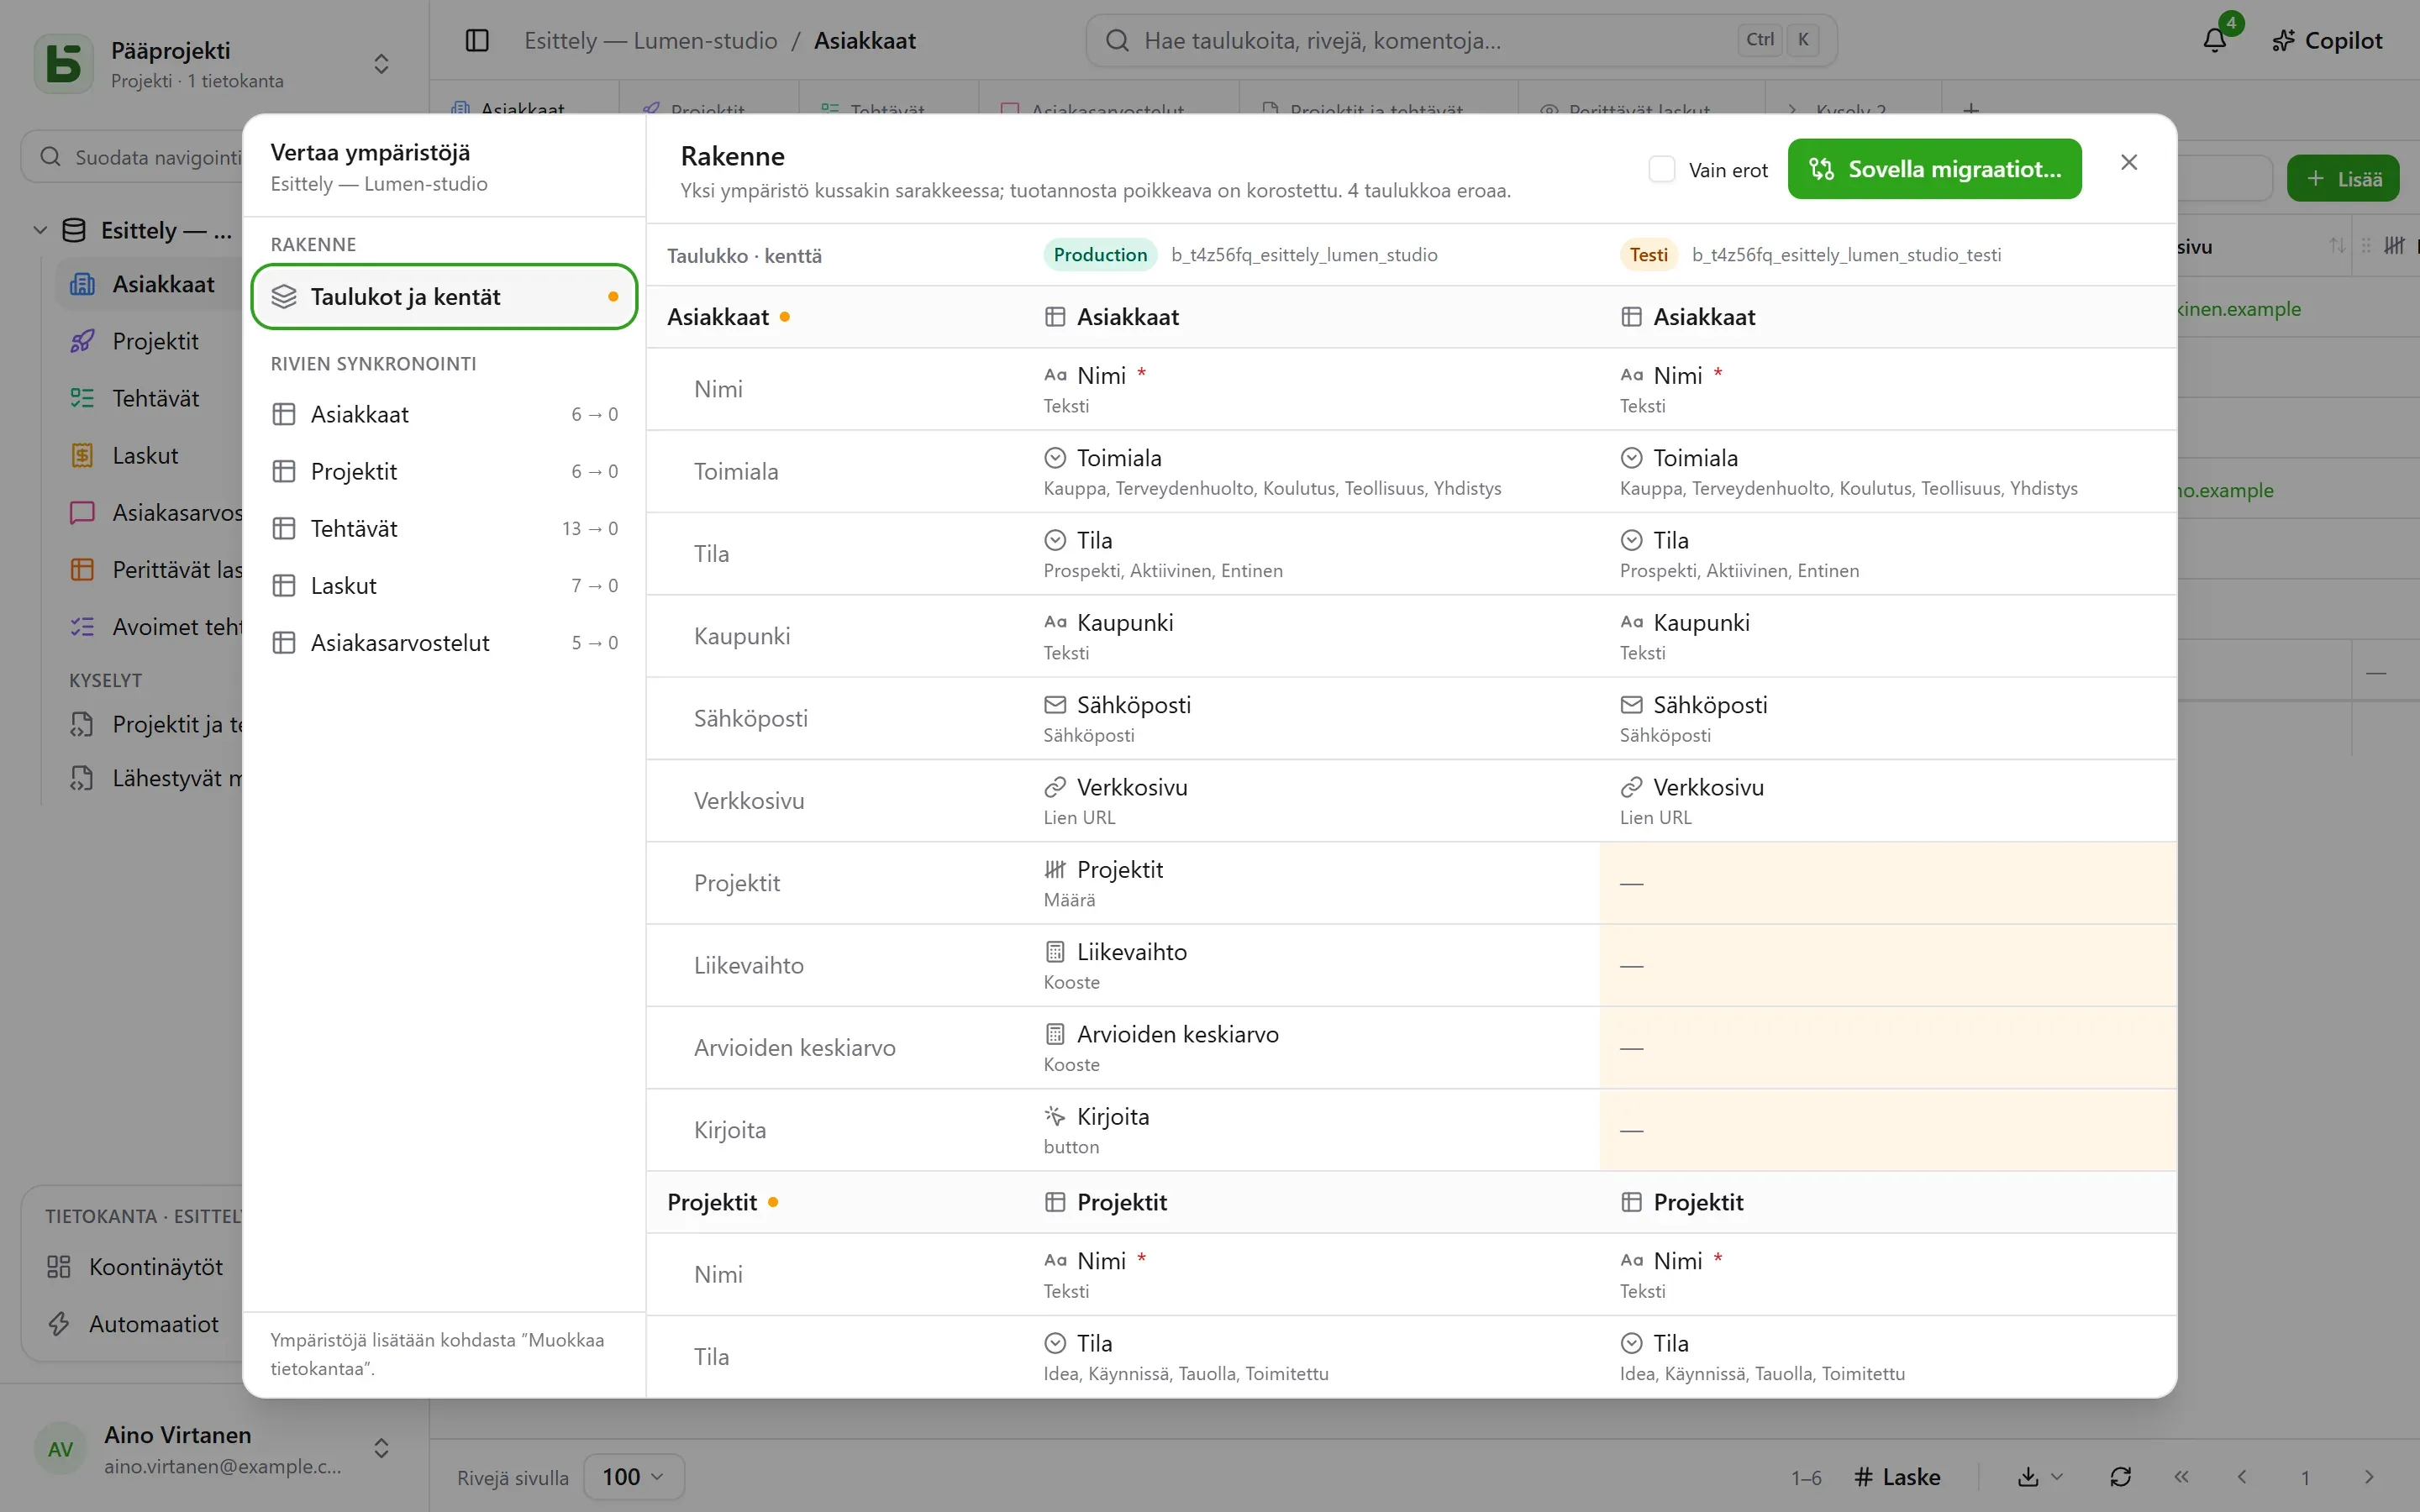This screenshot has height=1512, width=2420.
Task: Click the Testi environment badge
Action: point(1648,255)
